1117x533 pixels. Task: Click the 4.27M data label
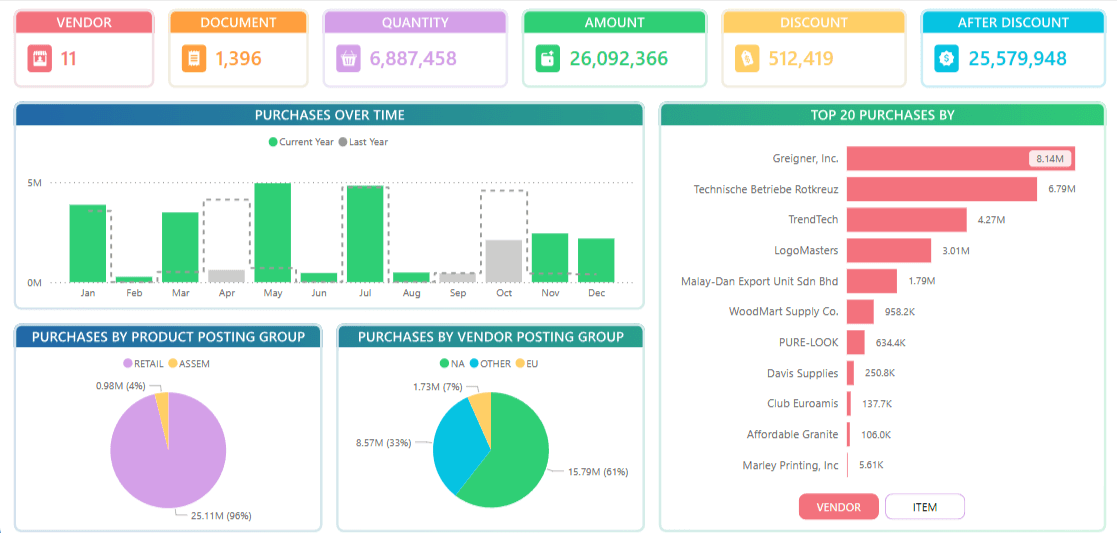tap(992, 220)
